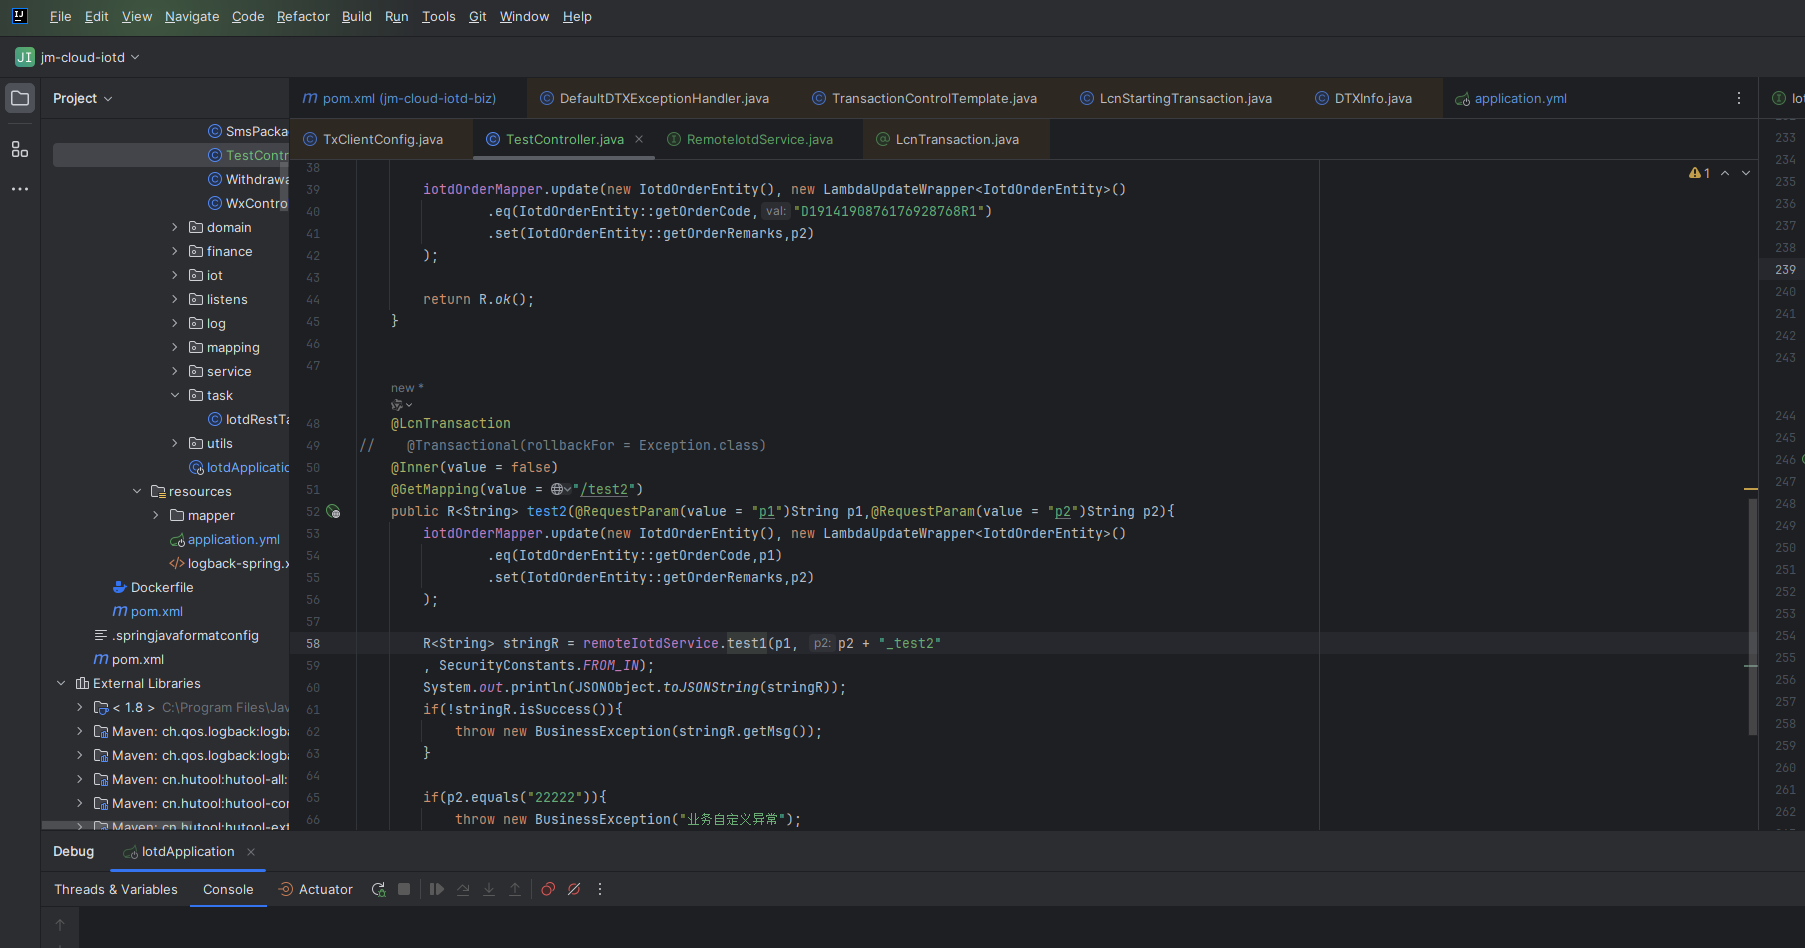
Task: Rerun IotdApplication in debug mode
Action: (x=378, y=889)
